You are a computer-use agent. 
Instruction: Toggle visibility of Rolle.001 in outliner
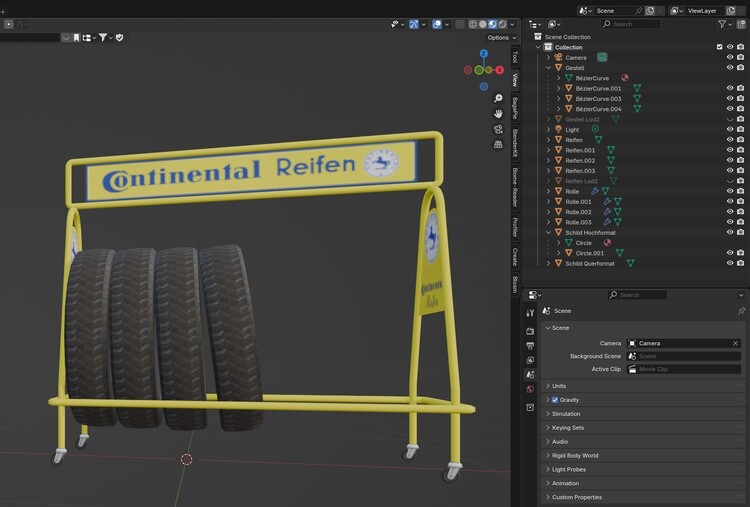(x=729, y=201)
